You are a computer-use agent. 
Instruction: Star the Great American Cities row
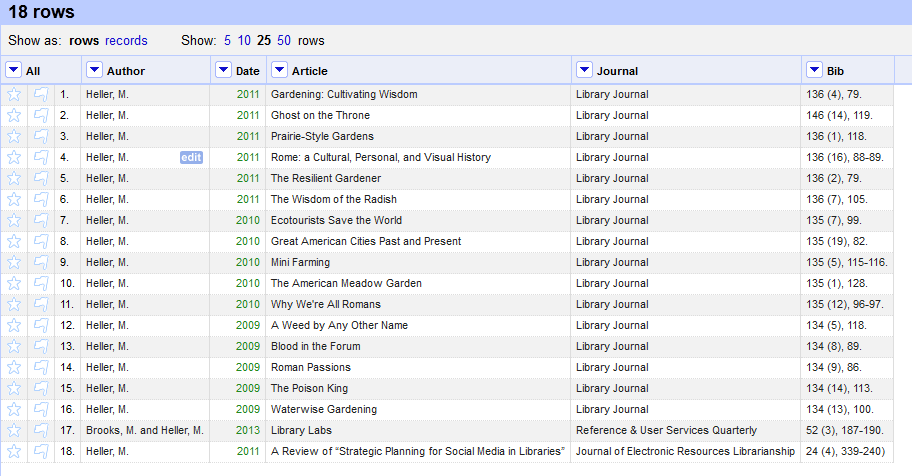point(14,241)
